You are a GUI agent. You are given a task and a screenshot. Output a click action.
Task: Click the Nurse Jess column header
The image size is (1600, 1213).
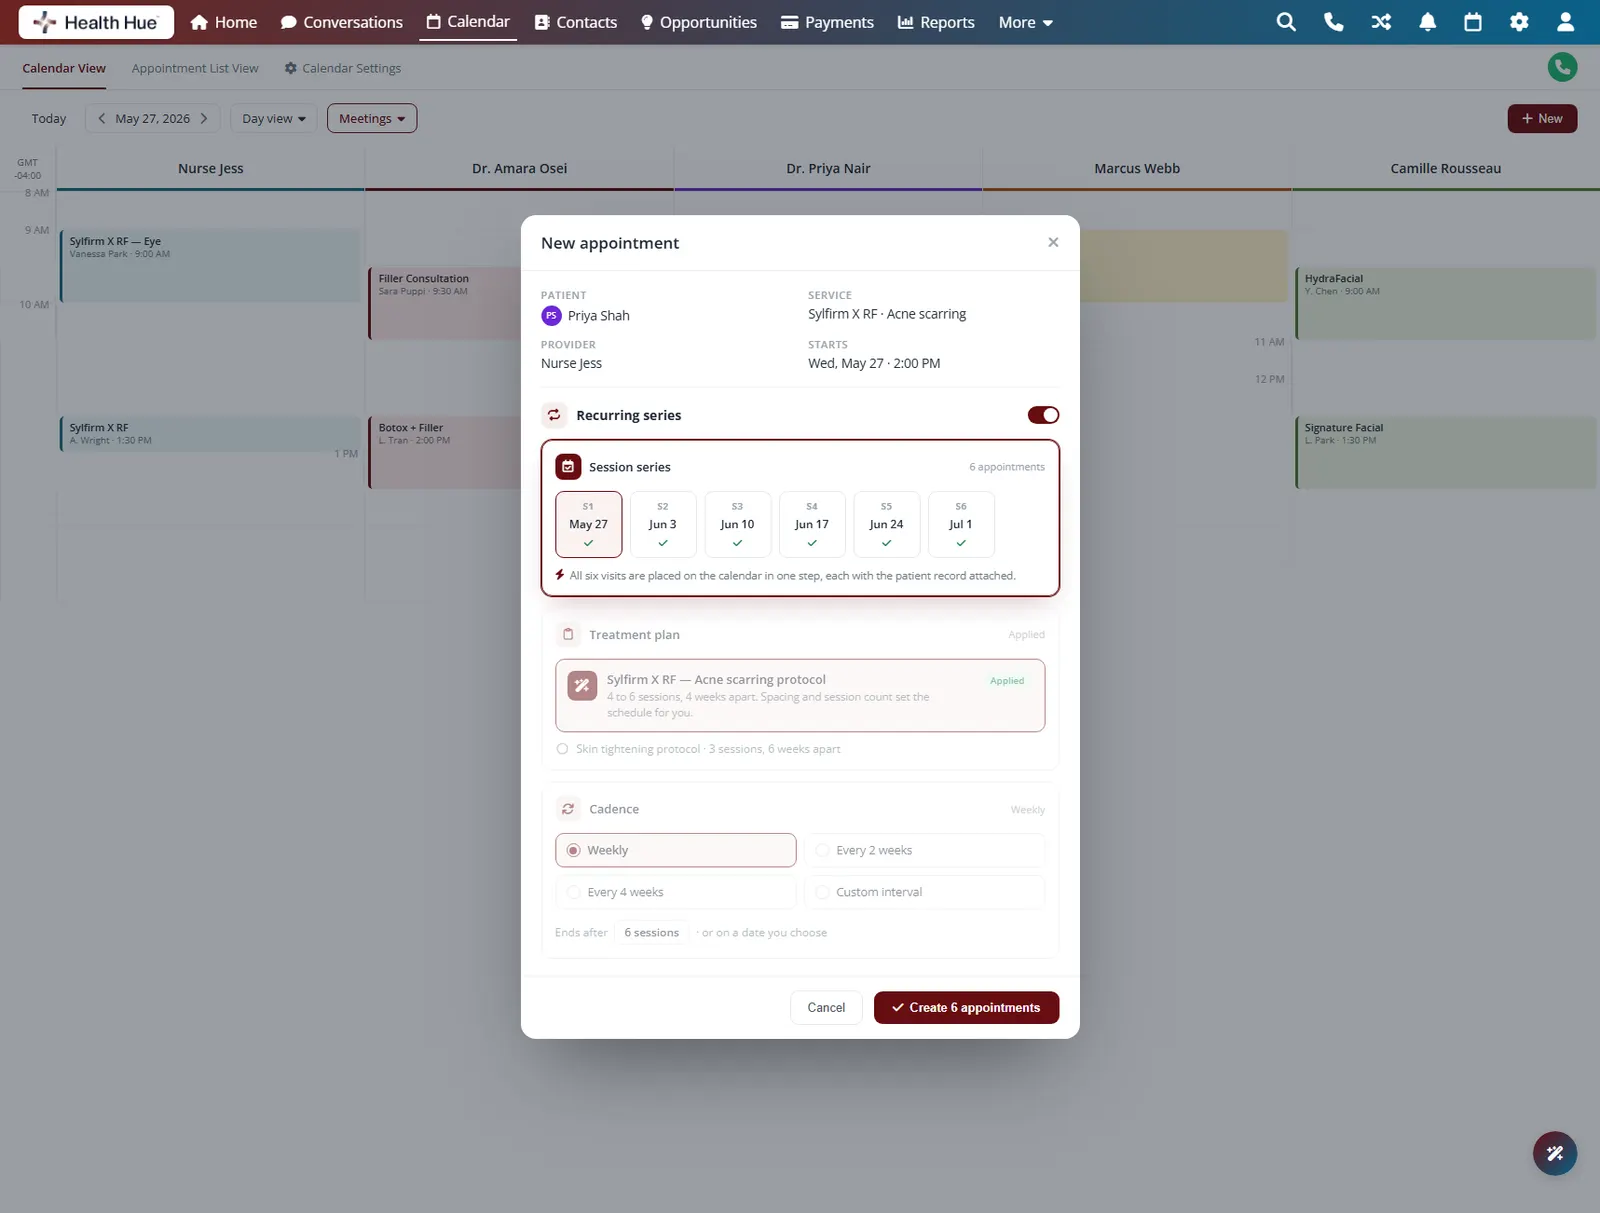[210, 168]
